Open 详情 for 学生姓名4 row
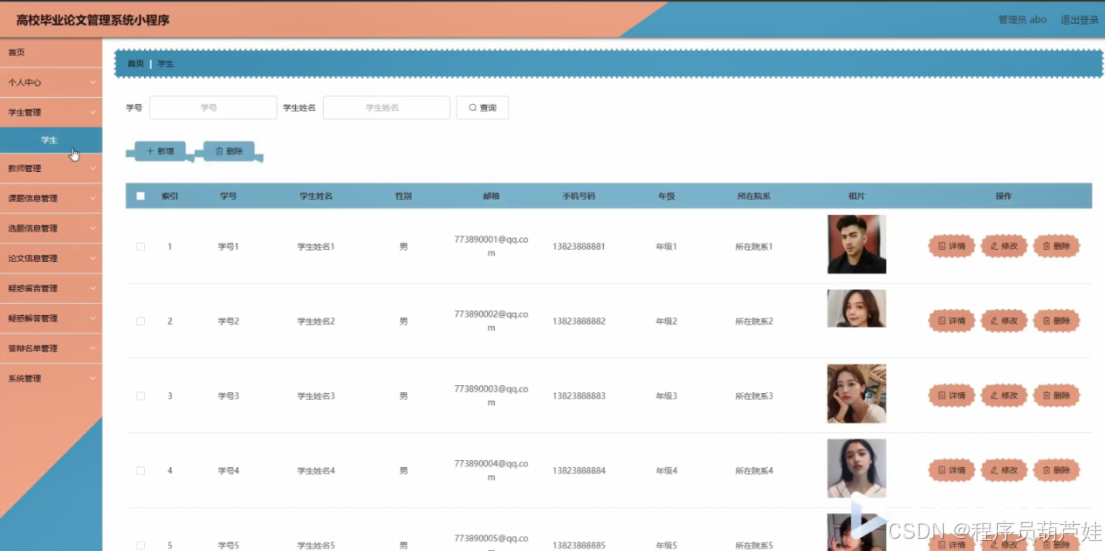Screen dimensions: 1106x551 coord(952,470)
